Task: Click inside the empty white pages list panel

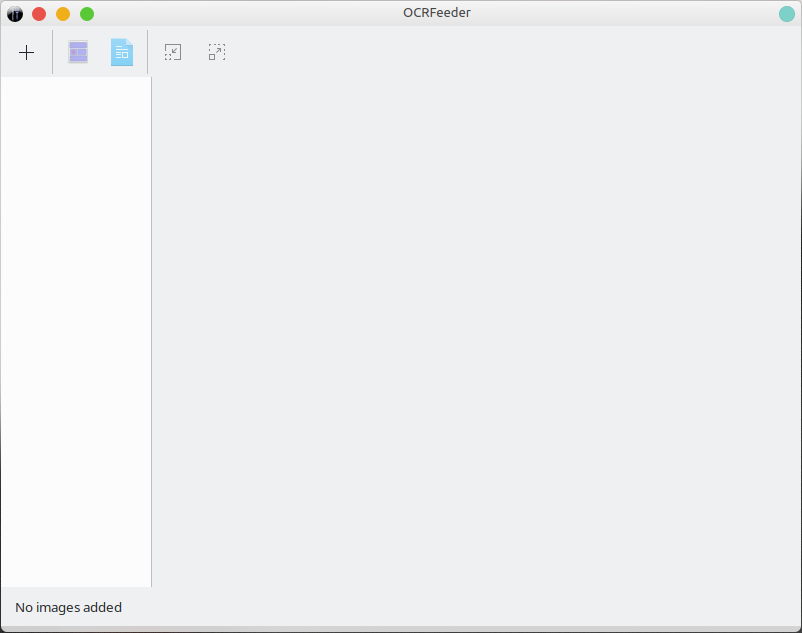Action: [75, 330]
